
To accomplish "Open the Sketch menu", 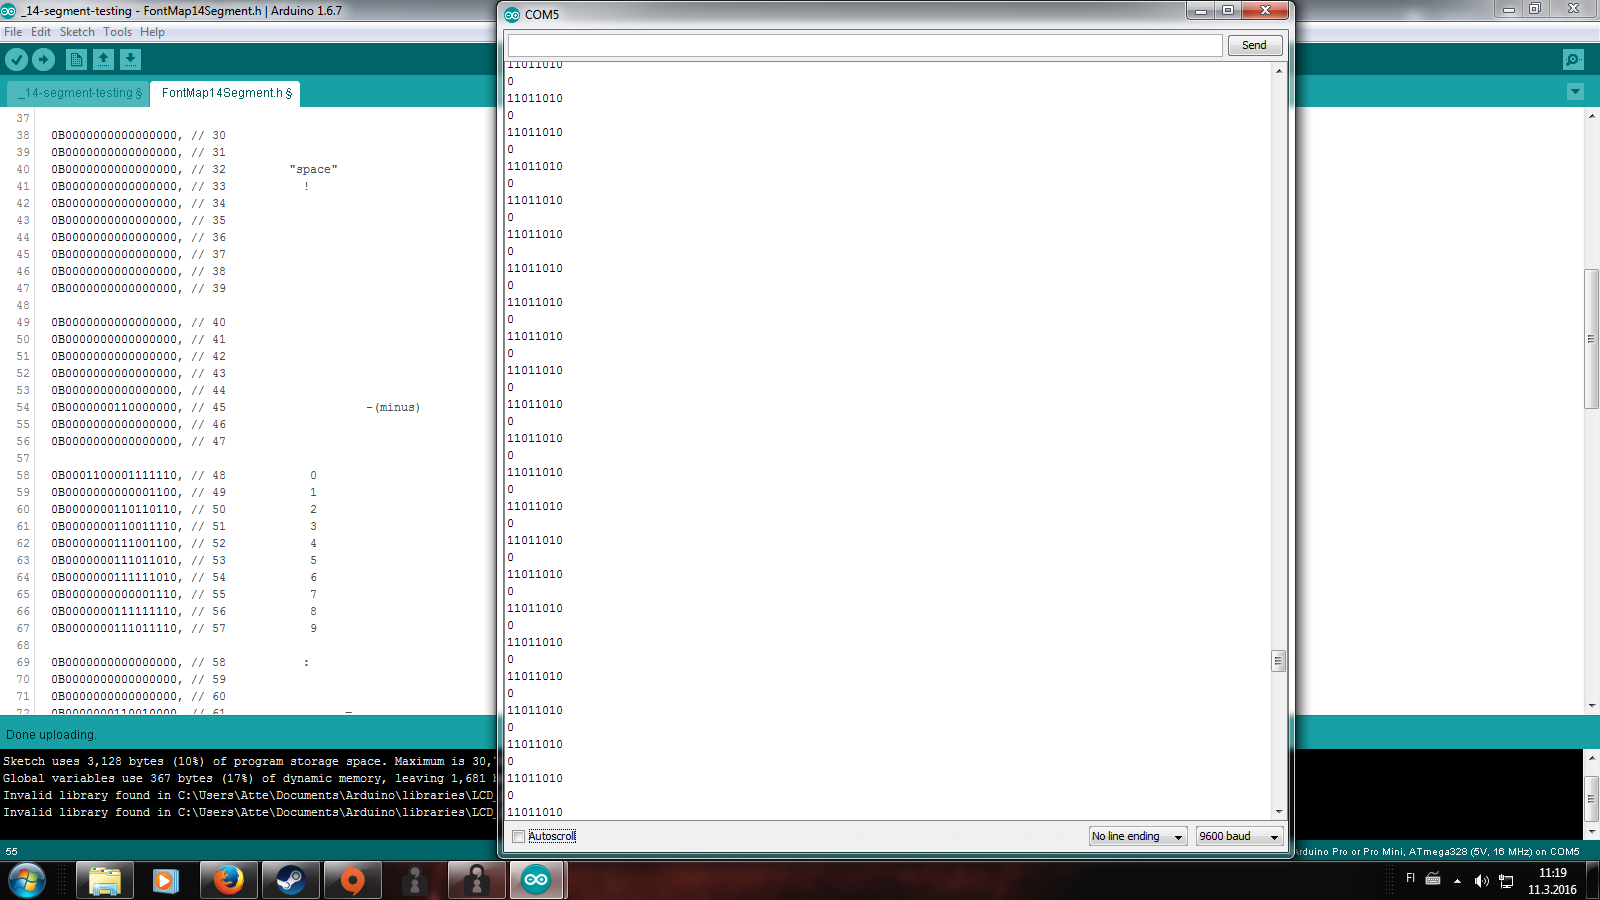I will pos(77,32).
